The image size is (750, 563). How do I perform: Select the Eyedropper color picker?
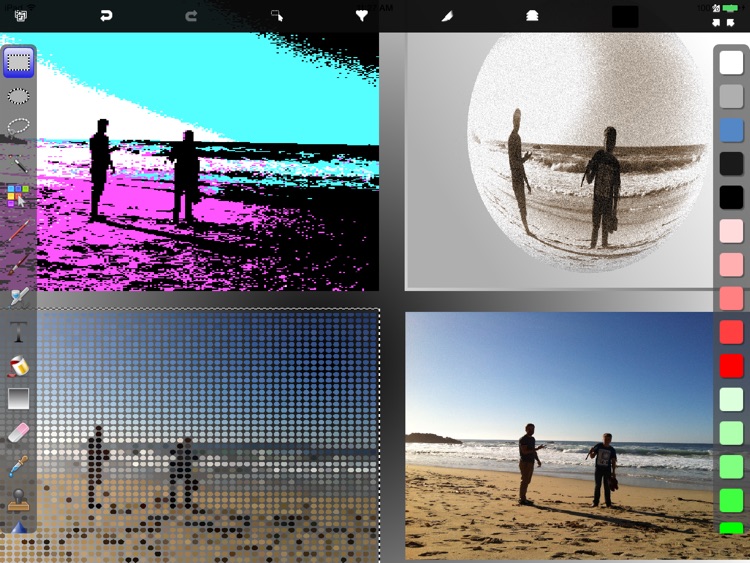pyautogui.click(x=19, y=466)
